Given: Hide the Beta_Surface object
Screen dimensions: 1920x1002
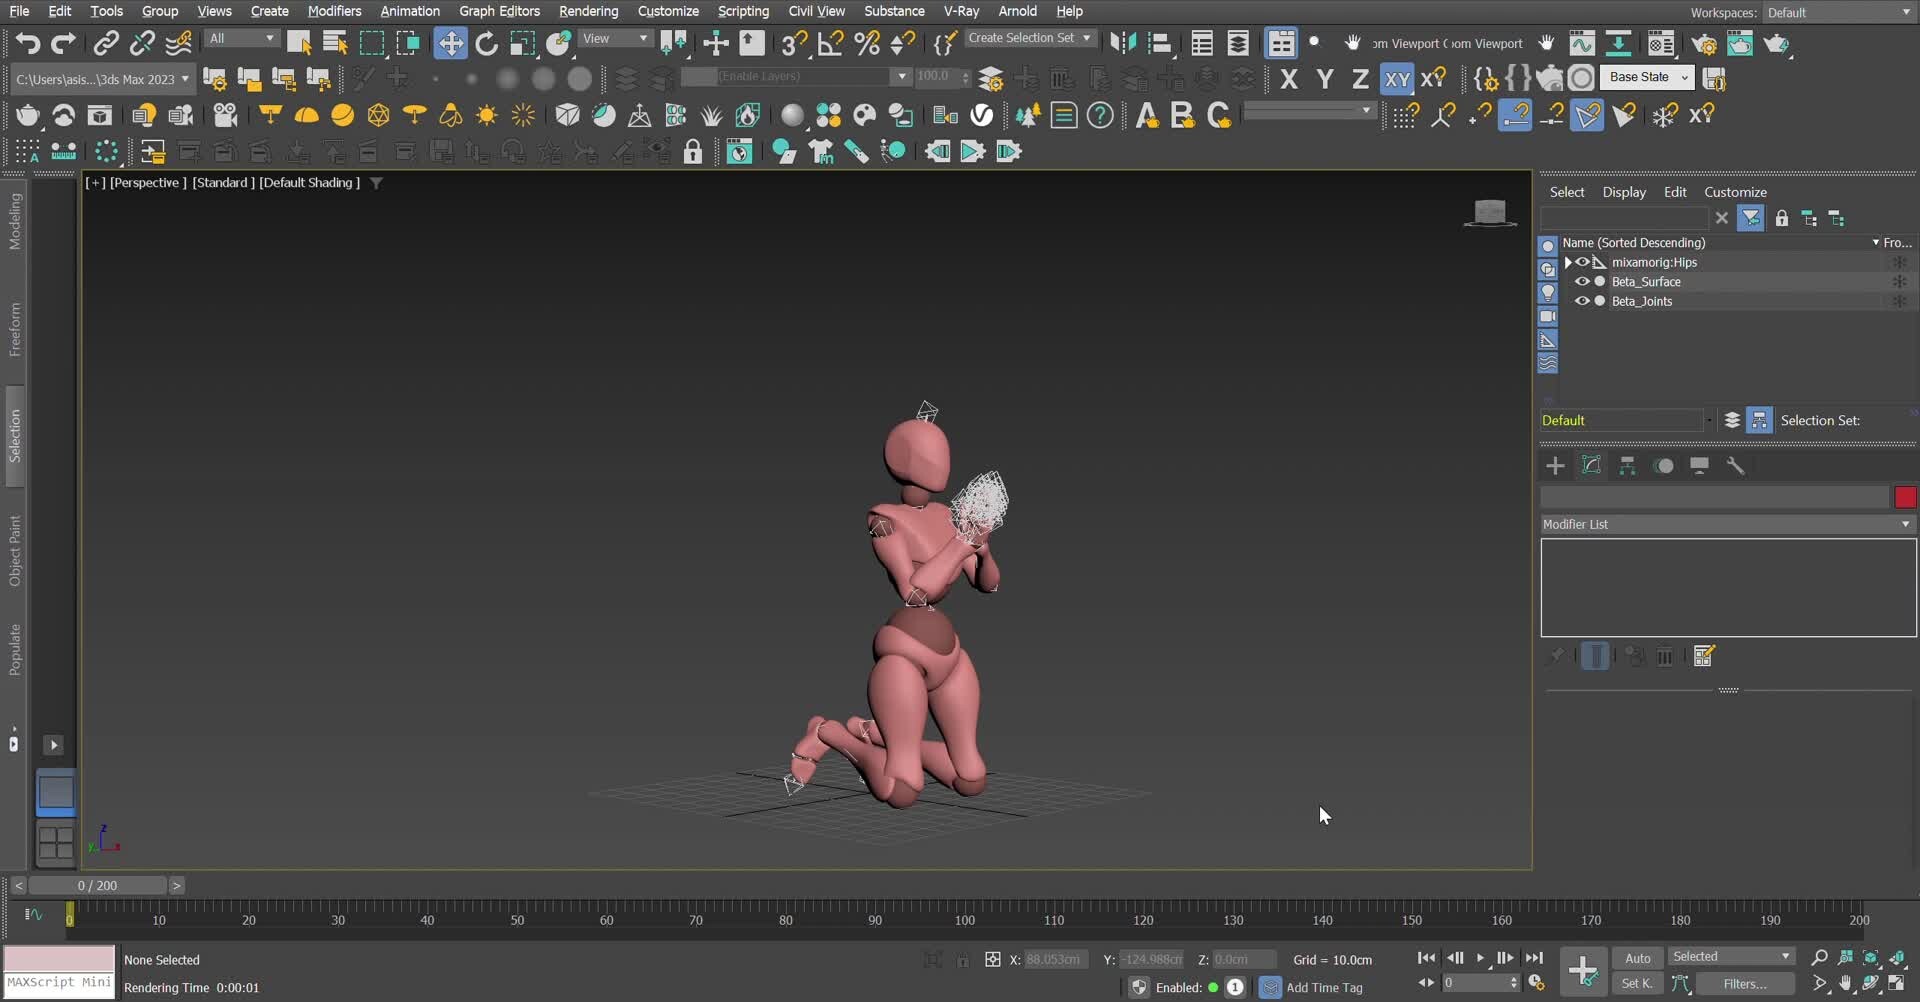Looking at the screenshot, I should coord(1581,282).
